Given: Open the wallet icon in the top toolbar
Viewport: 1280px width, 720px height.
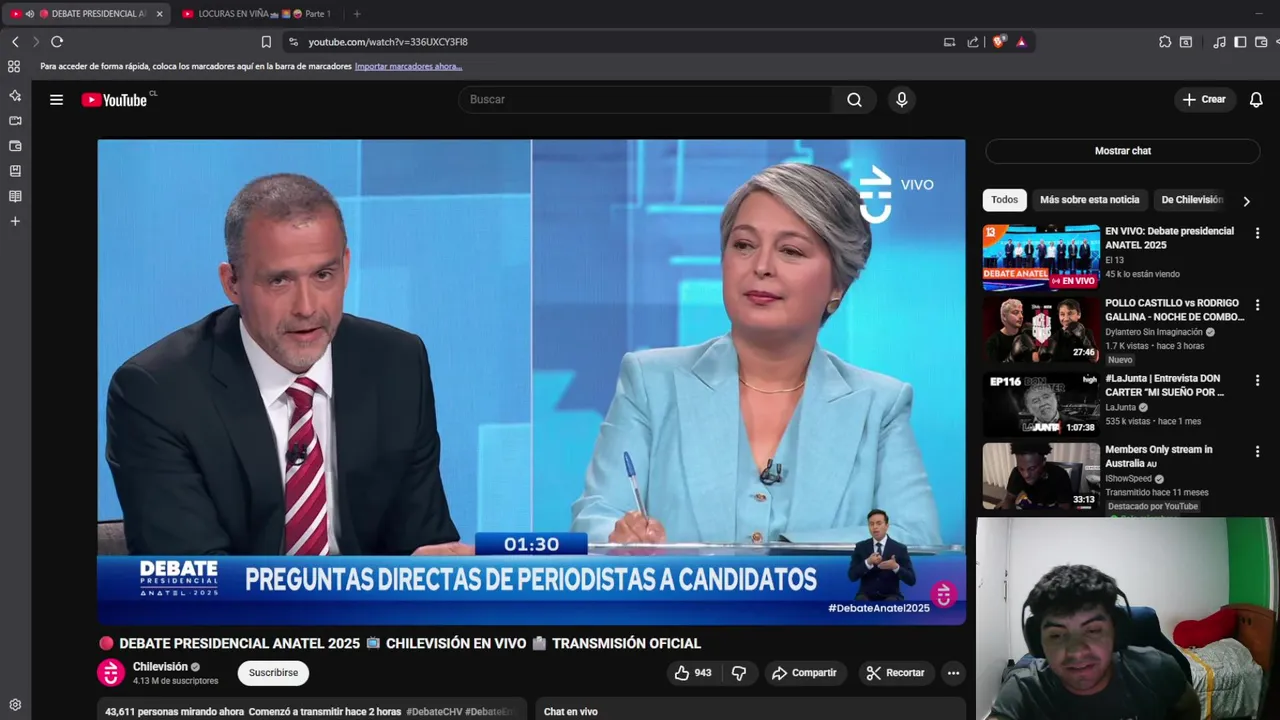Looking at the screenshot, I should [1261, 42].
